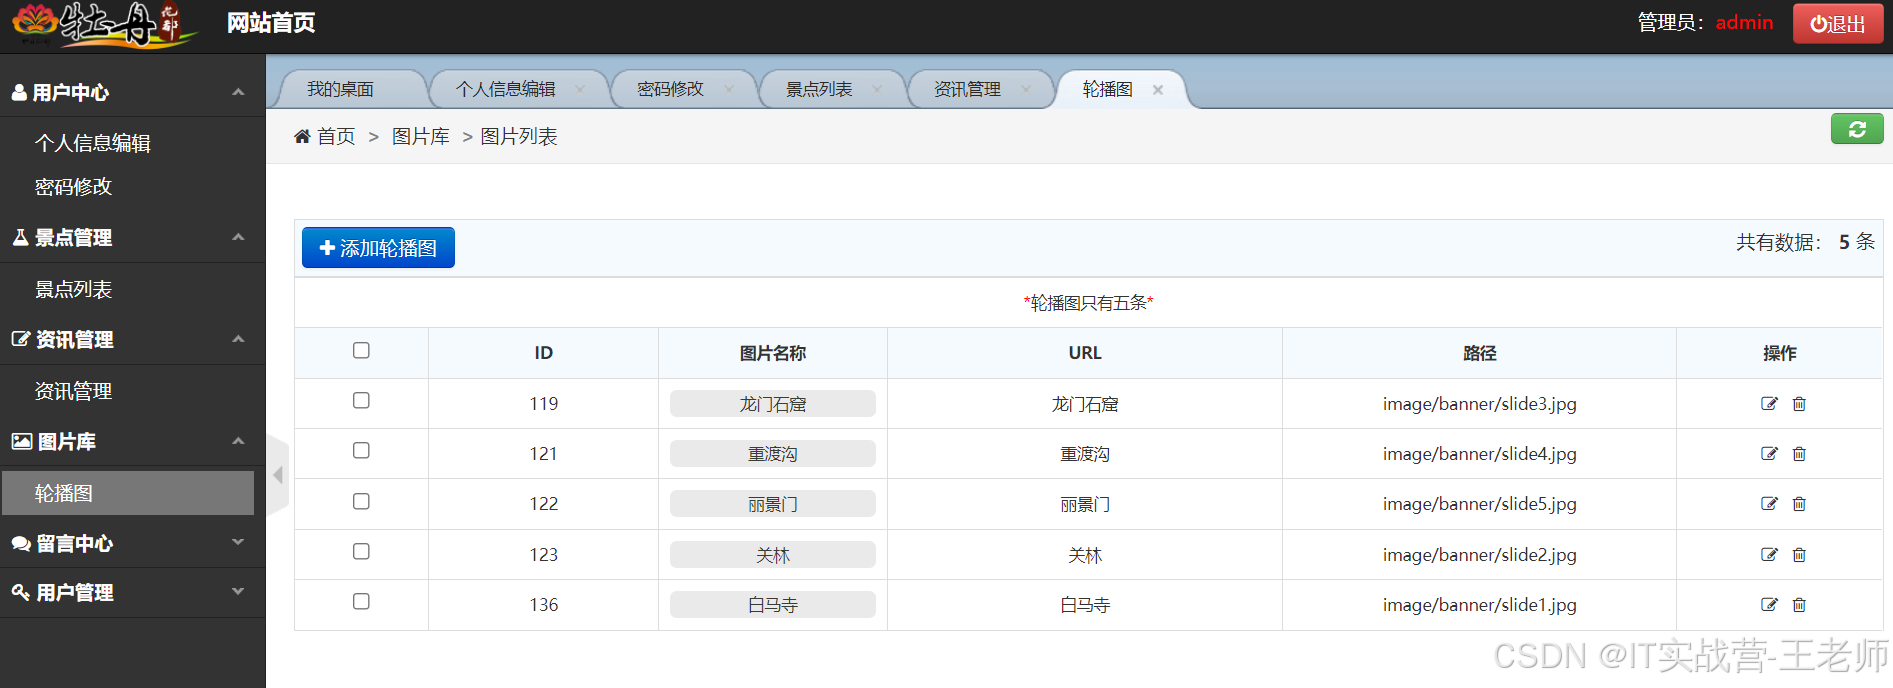Open the edit icon for the 关林 row
The image size is (1893, 688).
pyautogui.click(x=1769, y=555)
